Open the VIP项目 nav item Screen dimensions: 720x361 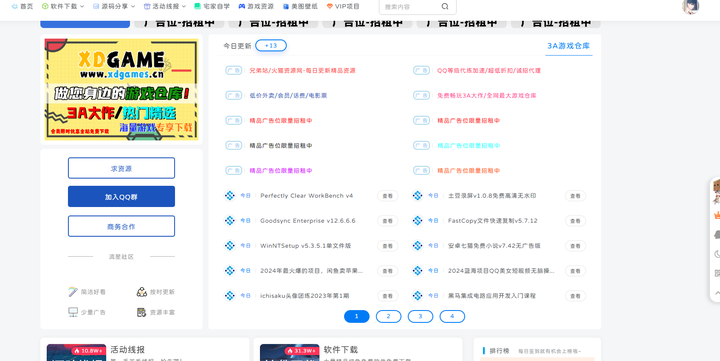click(x=347, y=6)
